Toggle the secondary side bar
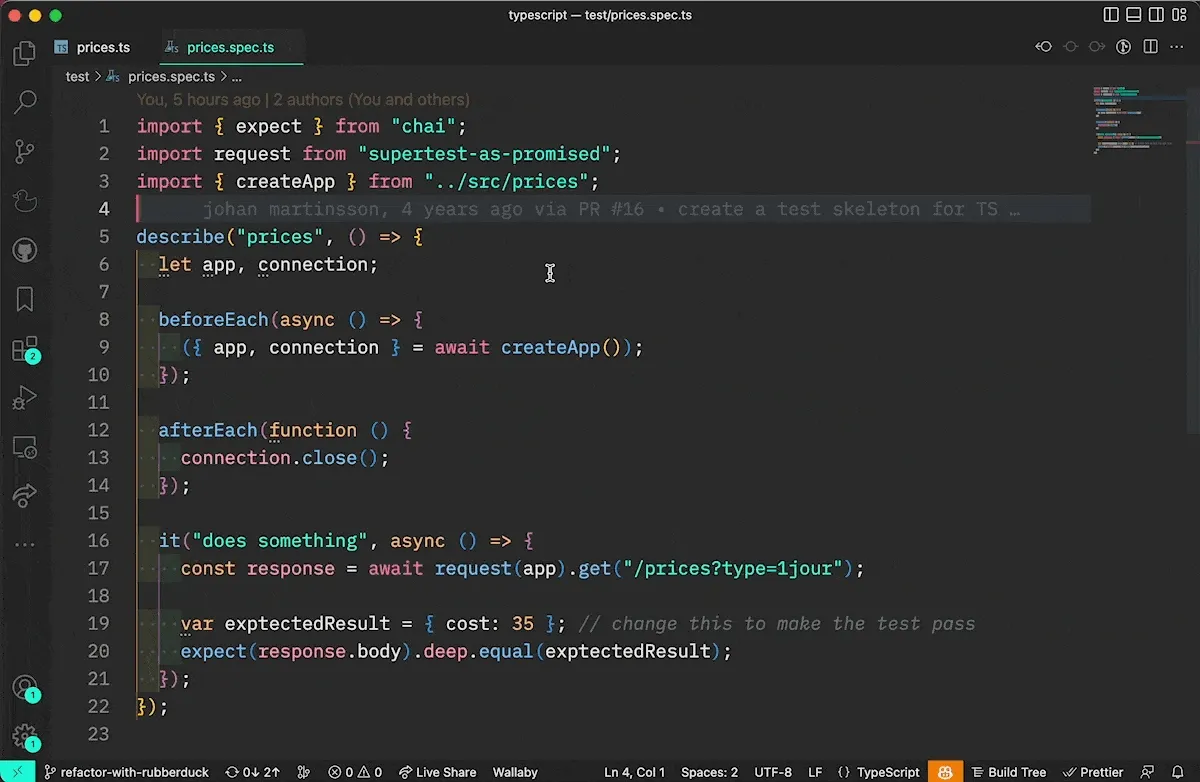The image size is (1200, 782). click(x=1157, y=15)
